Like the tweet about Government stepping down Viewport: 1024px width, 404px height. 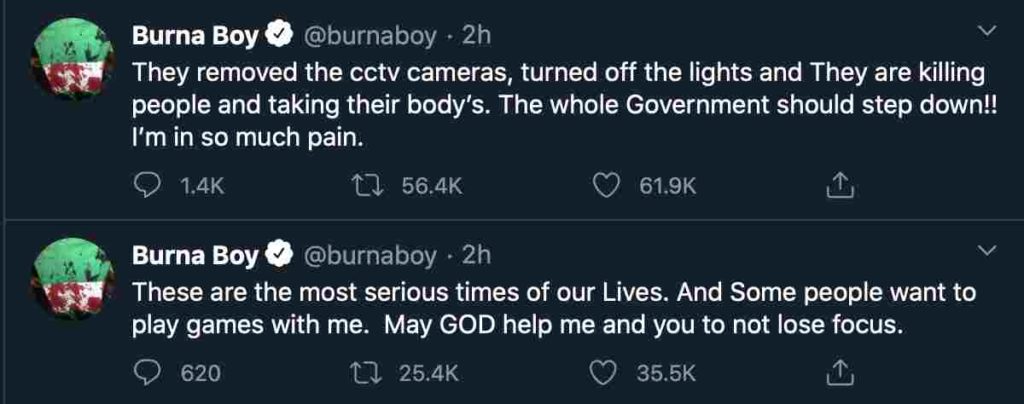click(605, 185)
